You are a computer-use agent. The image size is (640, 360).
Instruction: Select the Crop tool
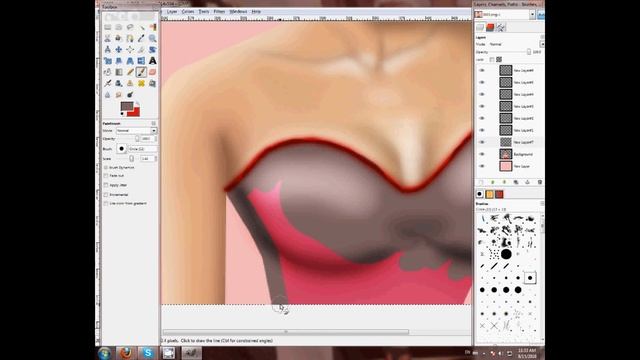pyautogui.click(x=141, y=49)
